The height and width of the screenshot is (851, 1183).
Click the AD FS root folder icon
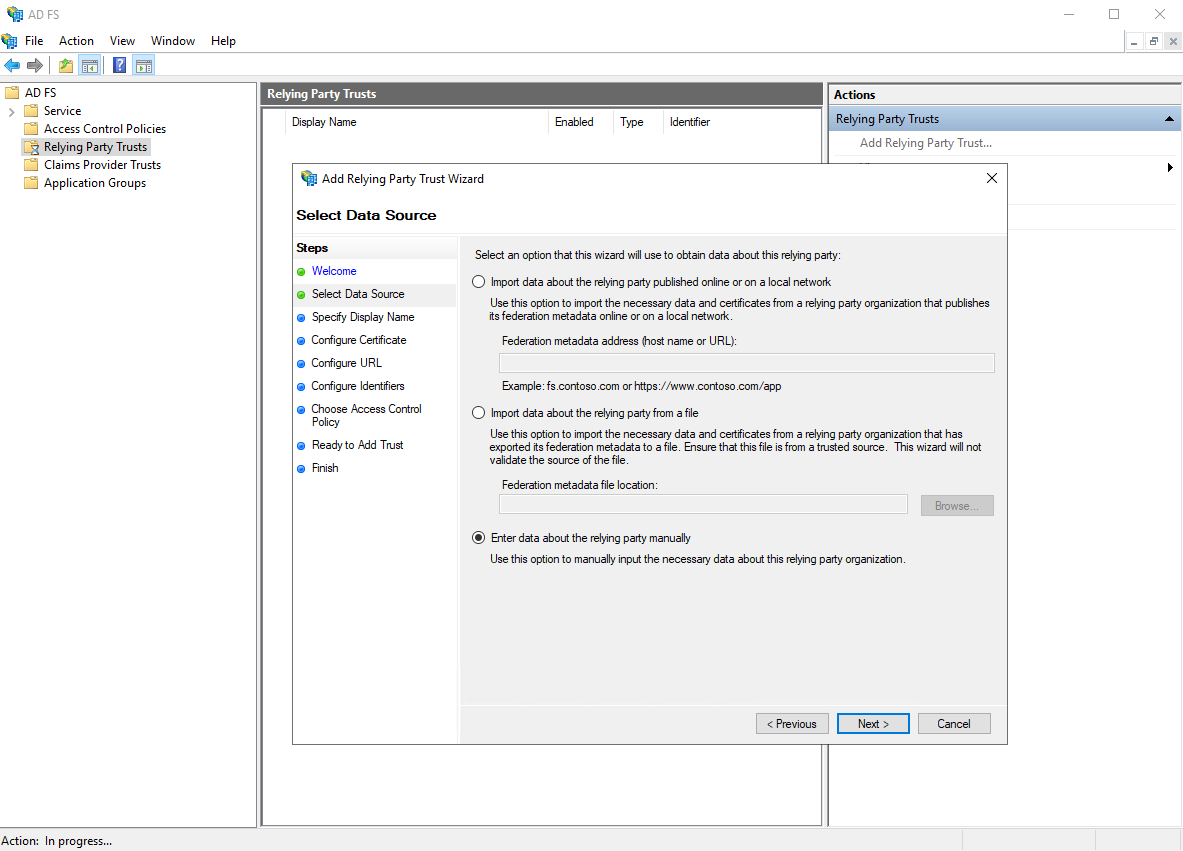pos(12,93)
